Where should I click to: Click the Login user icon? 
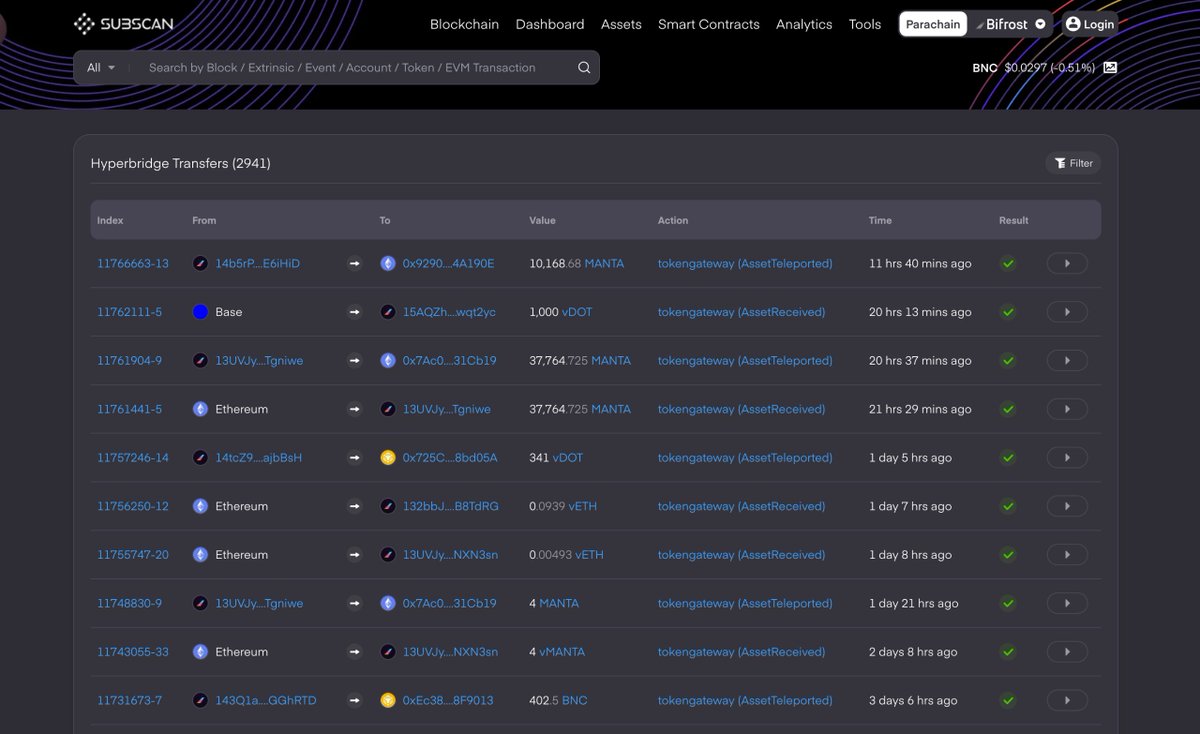pos(1073,24)
